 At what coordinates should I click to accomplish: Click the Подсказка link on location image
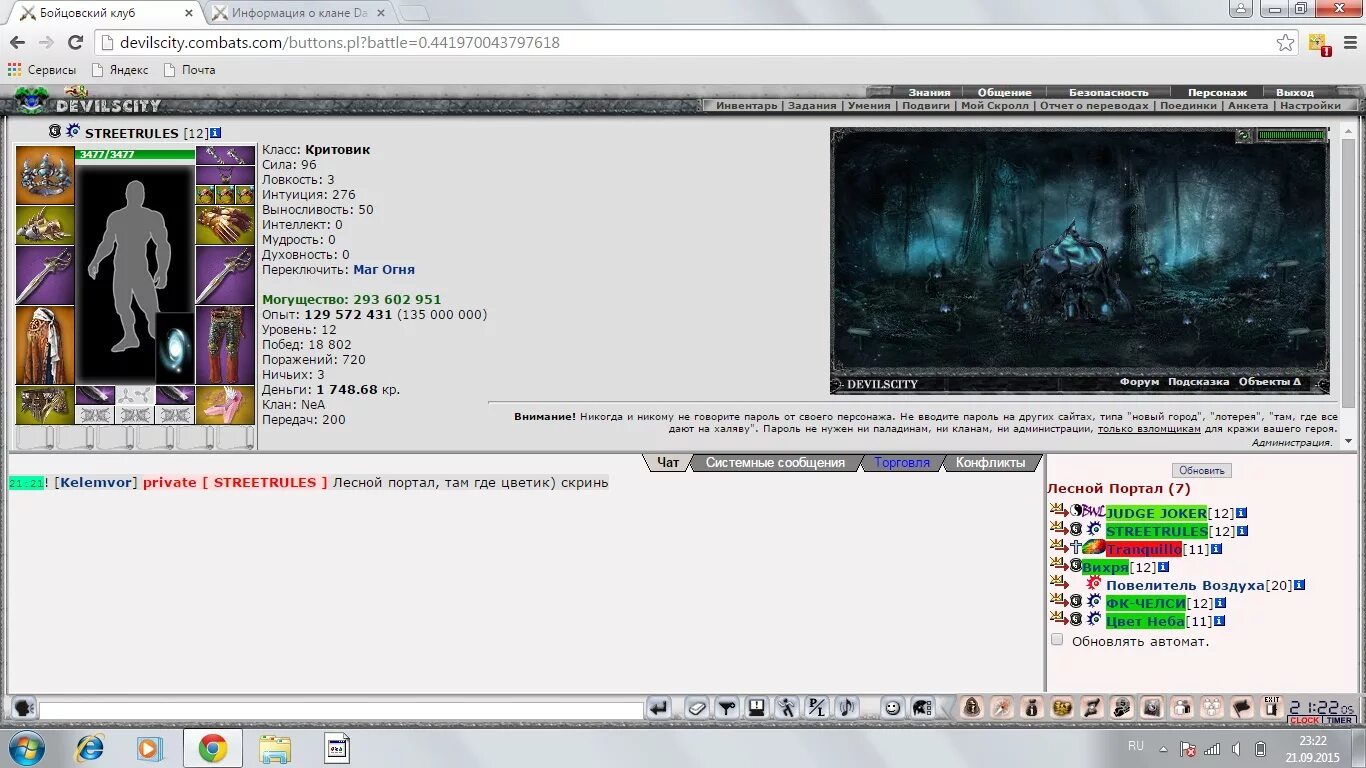coord(1198,382)
